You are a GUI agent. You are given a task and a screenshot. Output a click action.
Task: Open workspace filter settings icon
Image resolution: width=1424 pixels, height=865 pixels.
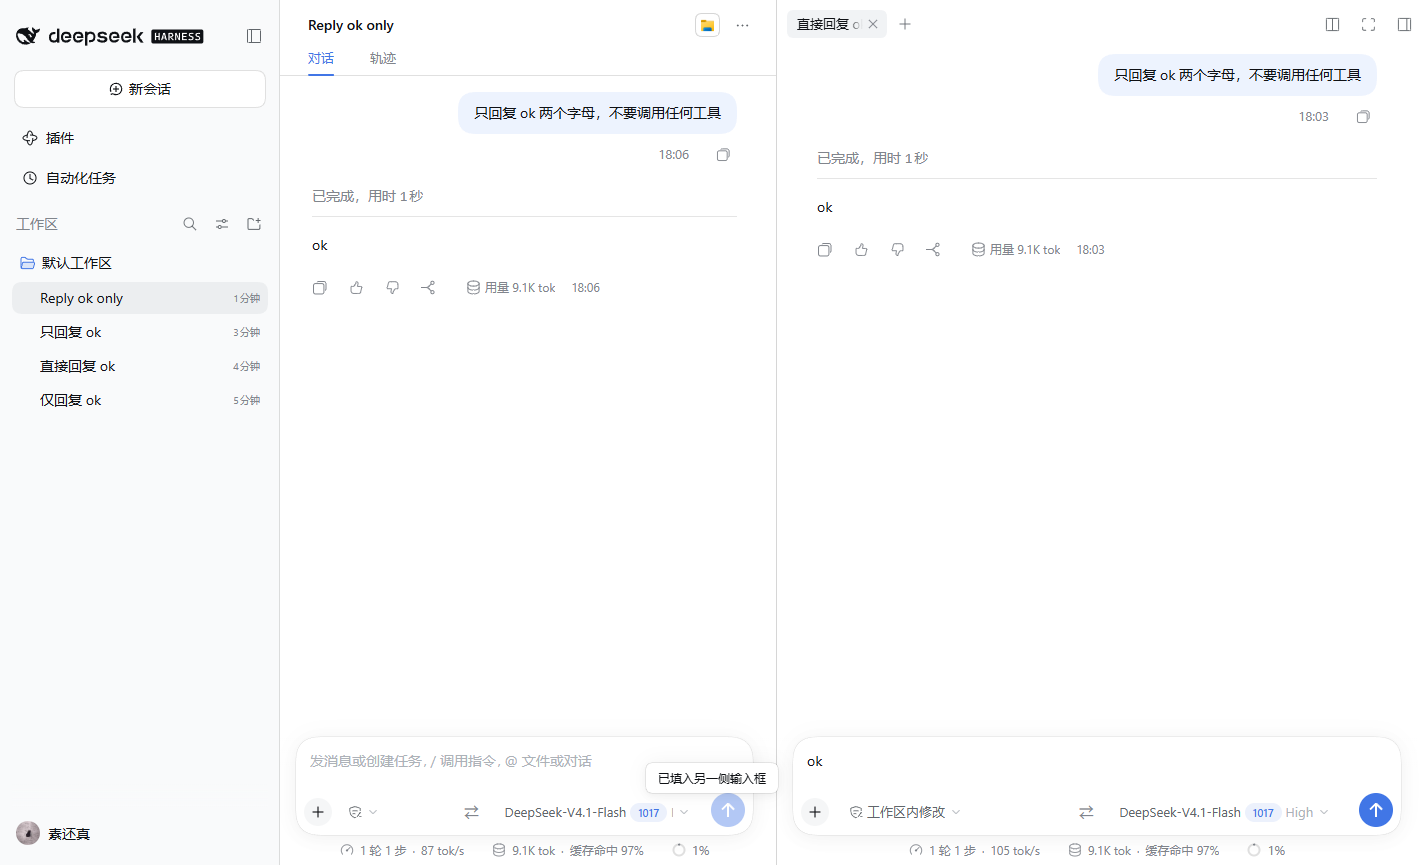click(222, 224)
